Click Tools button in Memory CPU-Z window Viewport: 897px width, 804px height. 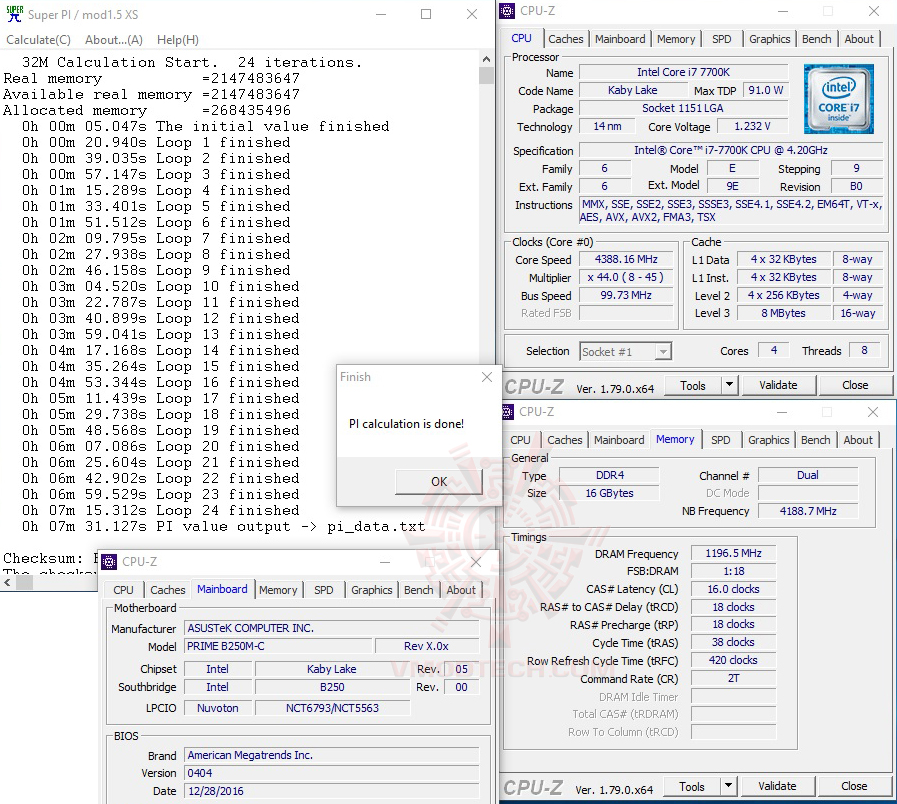[691, 787]
